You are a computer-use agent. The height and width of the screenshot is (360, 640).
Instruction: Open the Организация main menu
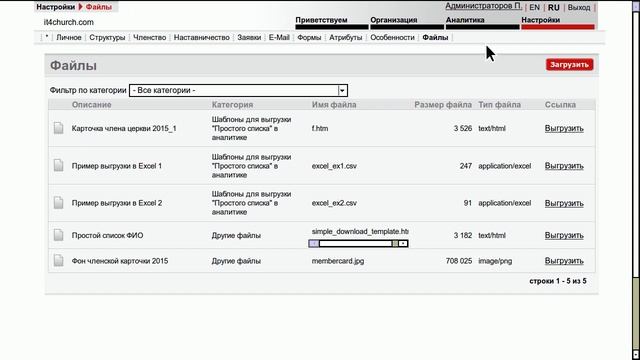[407, 22]
